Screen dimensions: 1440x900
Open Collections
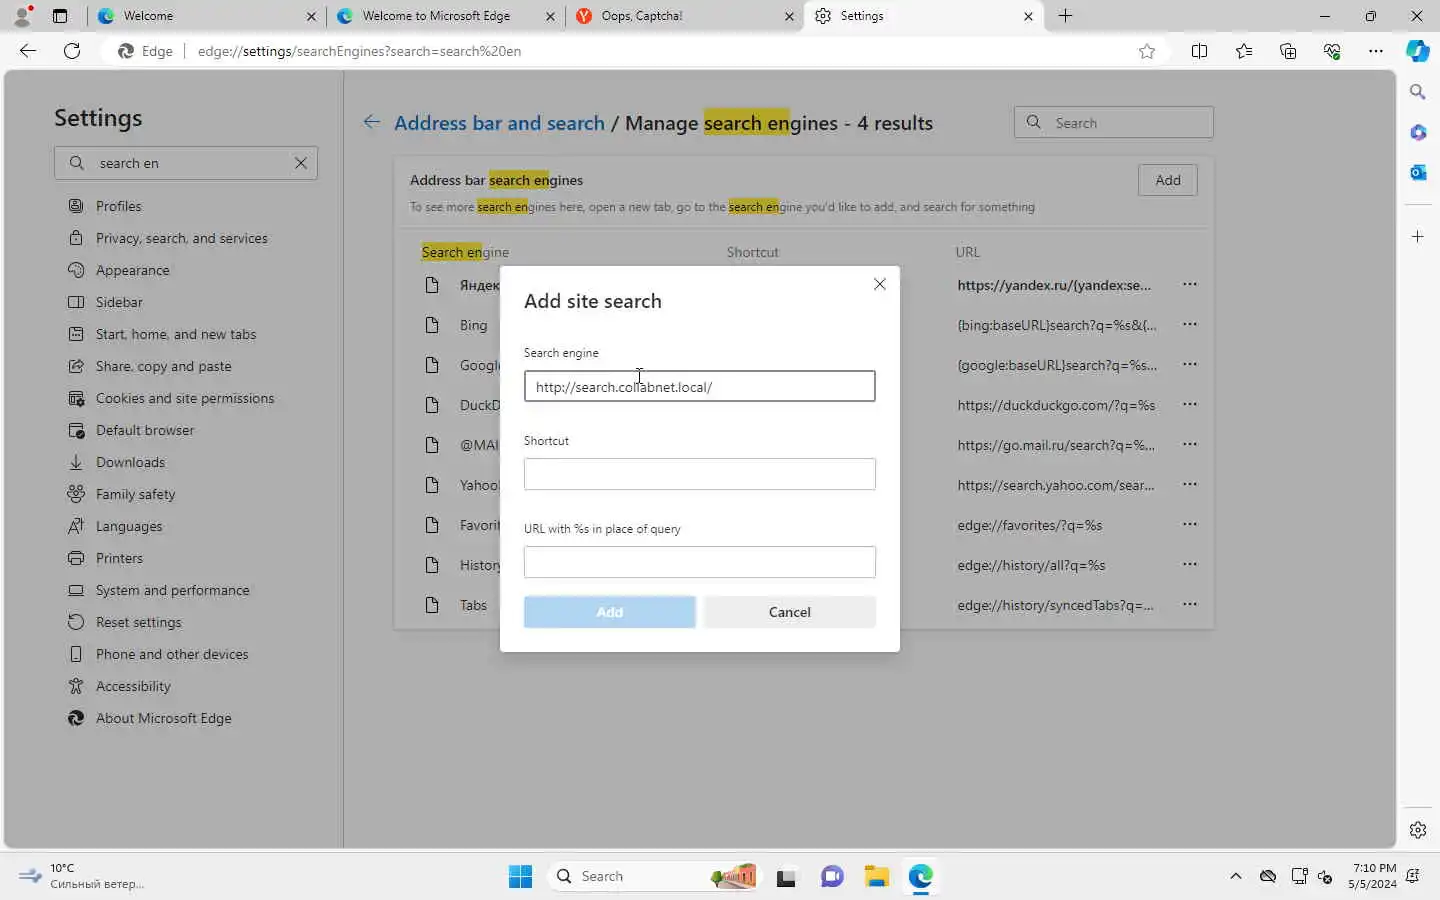click(x=1287, y=51)
